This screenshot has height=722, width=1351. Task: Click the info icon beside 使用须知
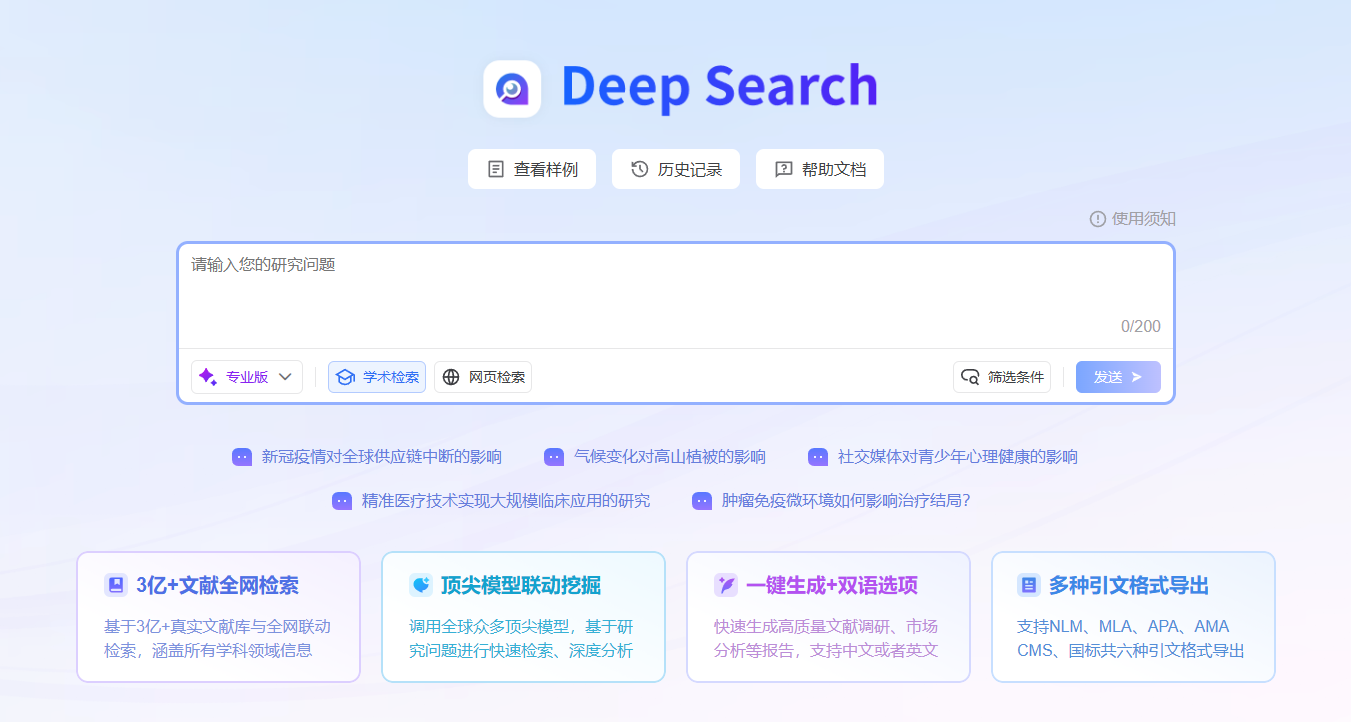[1098, 219]
